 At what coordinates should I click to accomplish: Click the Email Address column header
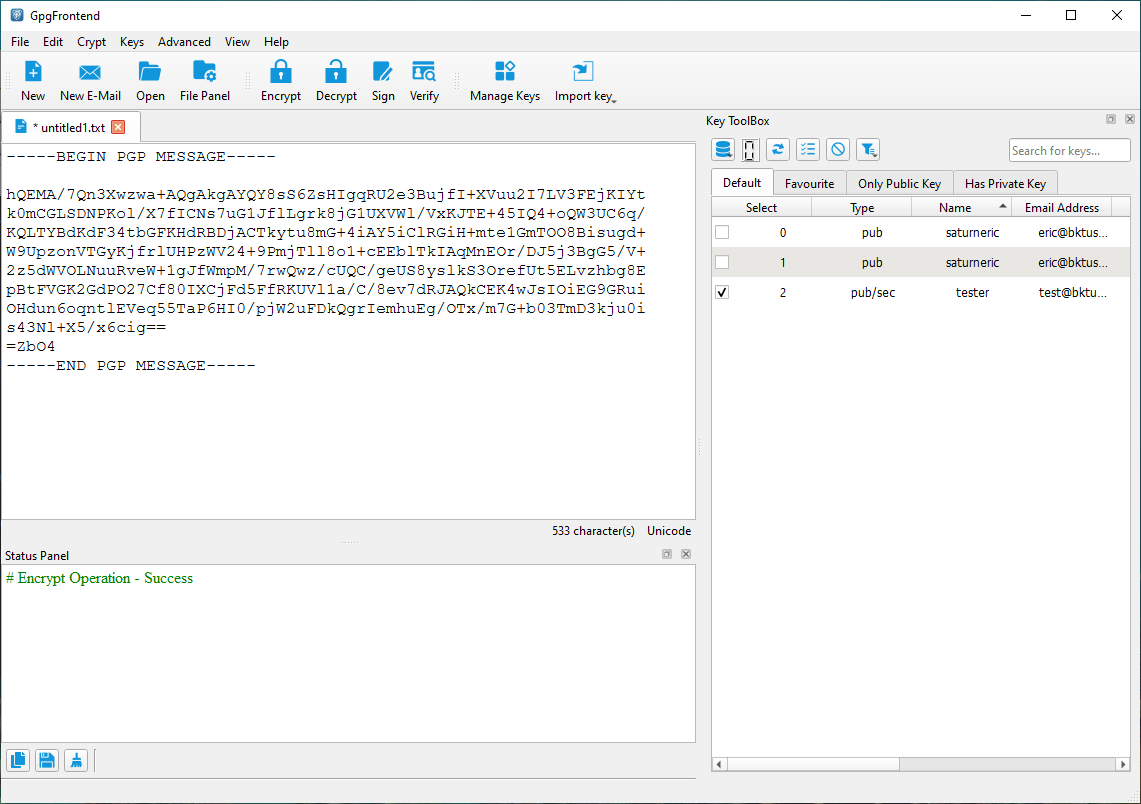tap(1062, 207)
